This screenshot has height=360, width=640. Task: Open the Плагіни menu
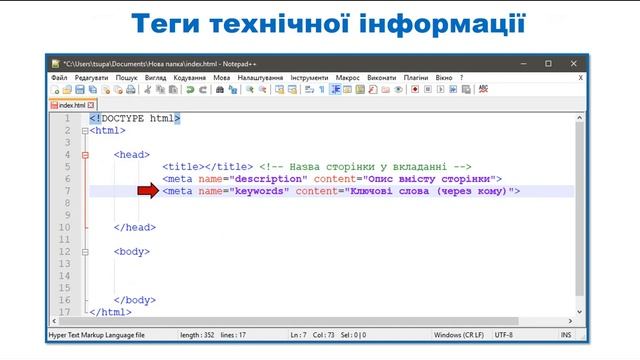click(416, 78)
